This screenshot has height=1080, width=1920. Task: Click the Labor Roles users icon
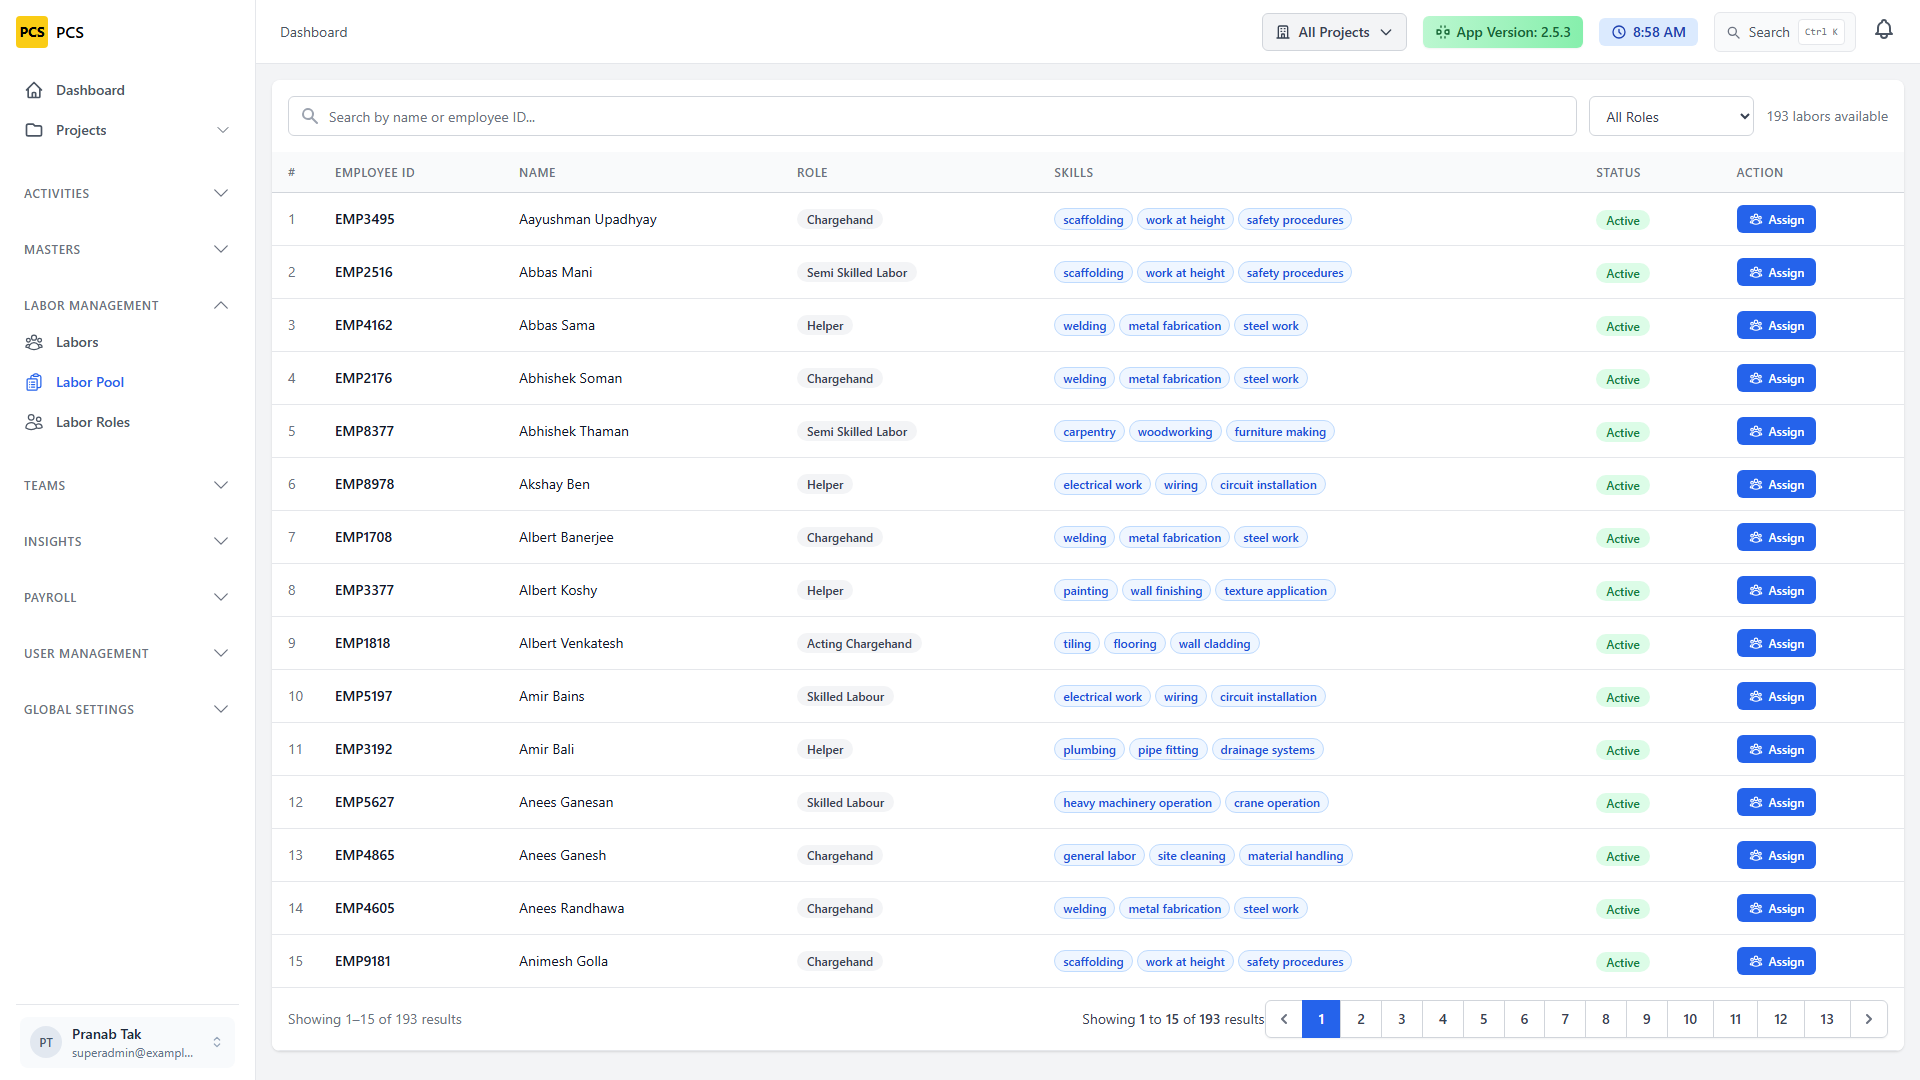(34, 422)
